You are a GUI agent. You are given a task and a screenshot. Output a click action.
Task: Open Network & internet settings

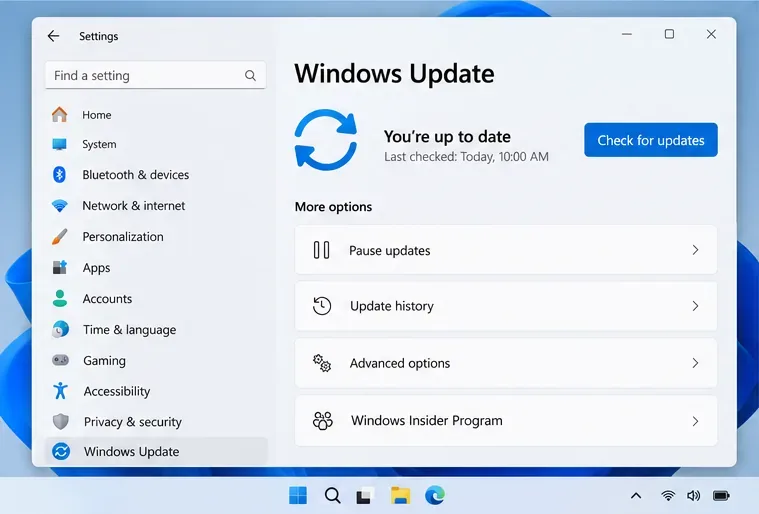[x=156, y=206]
